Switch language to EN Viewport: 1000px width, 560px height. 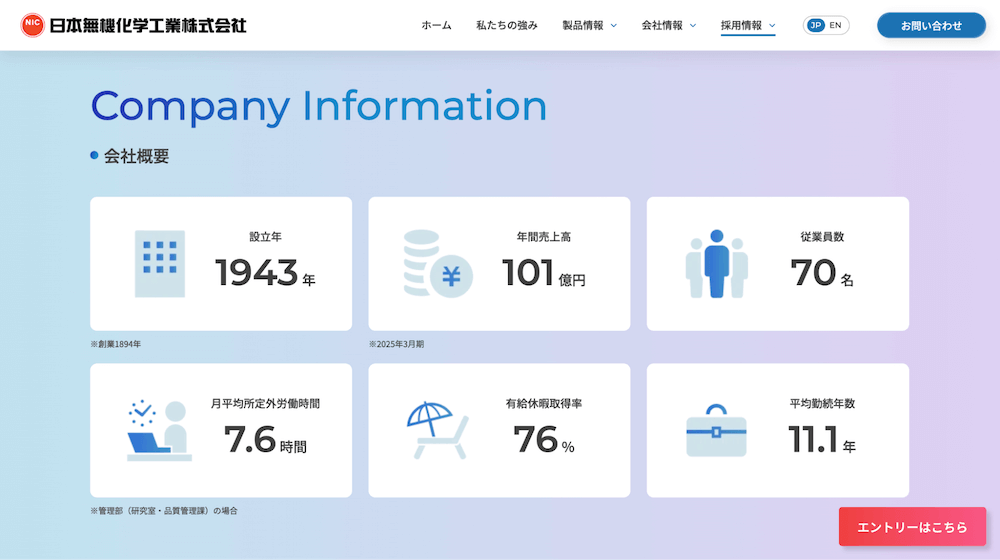coord(836,25)
